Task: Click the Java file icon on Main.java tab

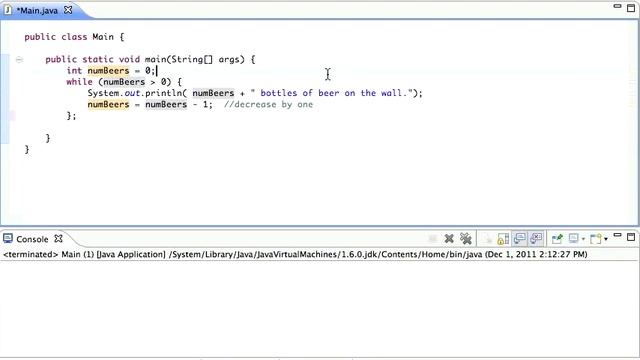Action: [7, 10]
